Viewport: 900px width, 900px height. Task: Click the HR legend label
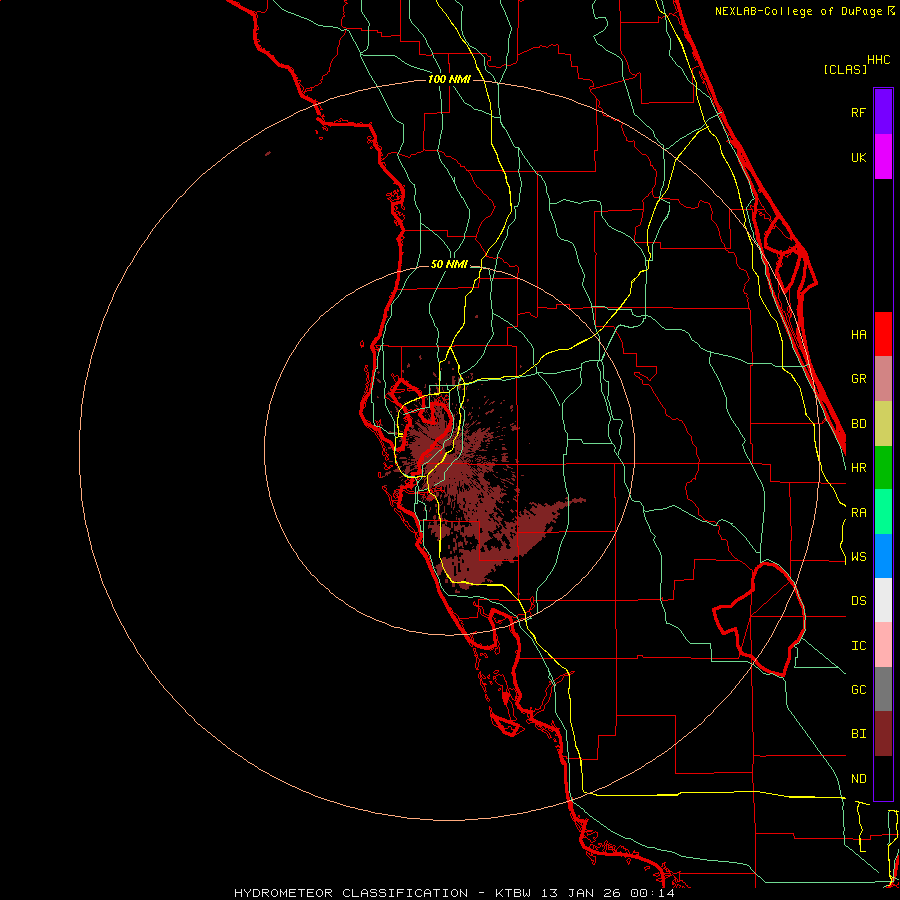858,468
